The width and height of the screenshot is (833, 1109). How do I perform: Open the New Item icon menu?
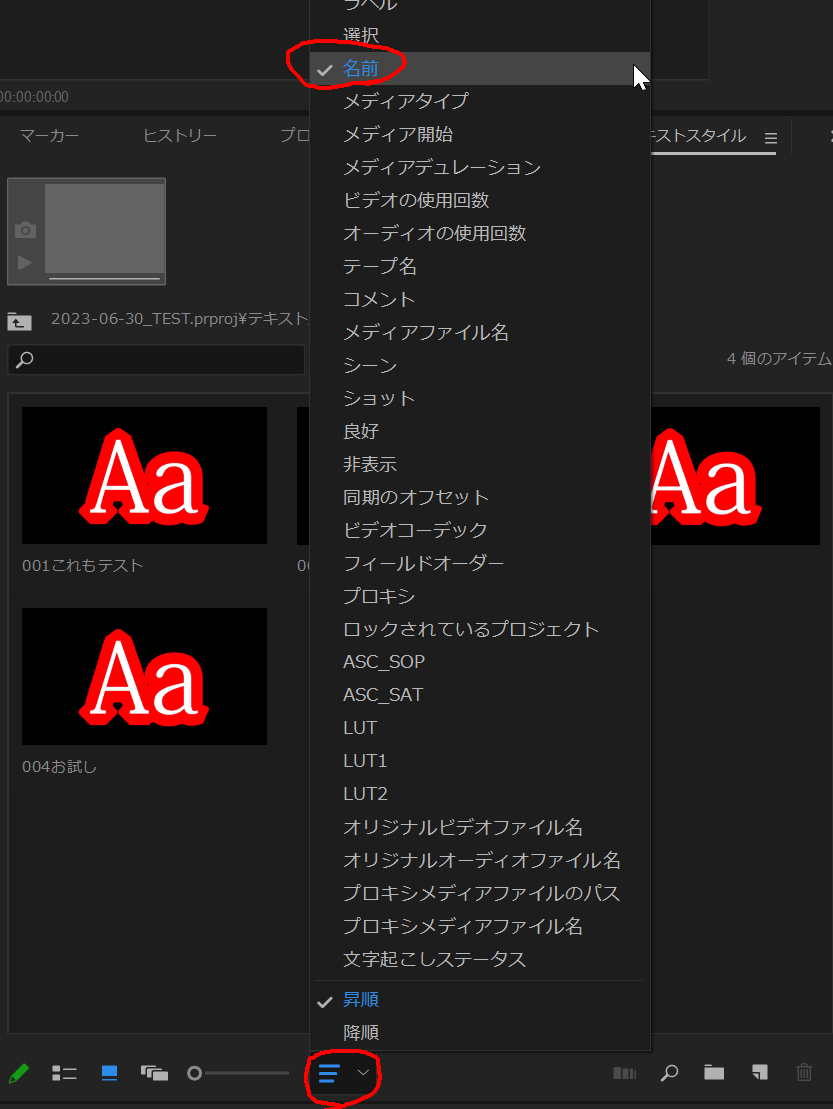[758, 1073]
